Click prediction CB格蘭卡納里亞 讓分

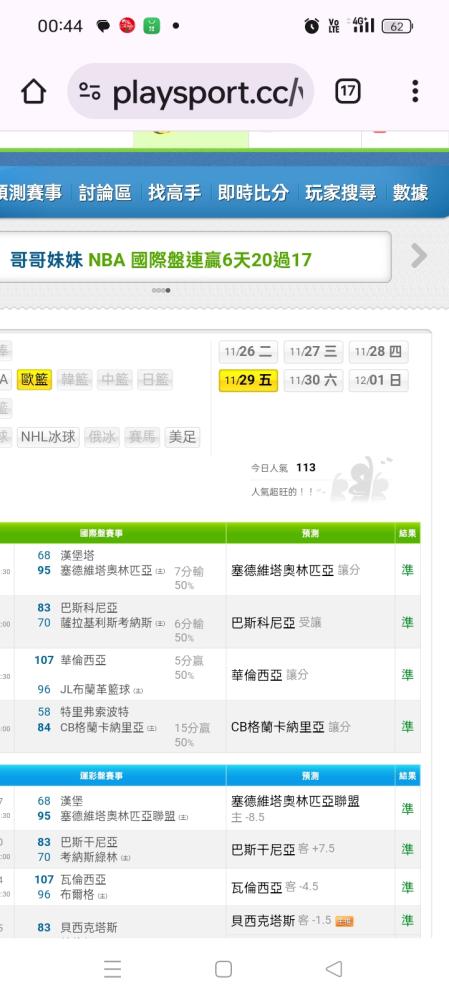pos(290,727)
